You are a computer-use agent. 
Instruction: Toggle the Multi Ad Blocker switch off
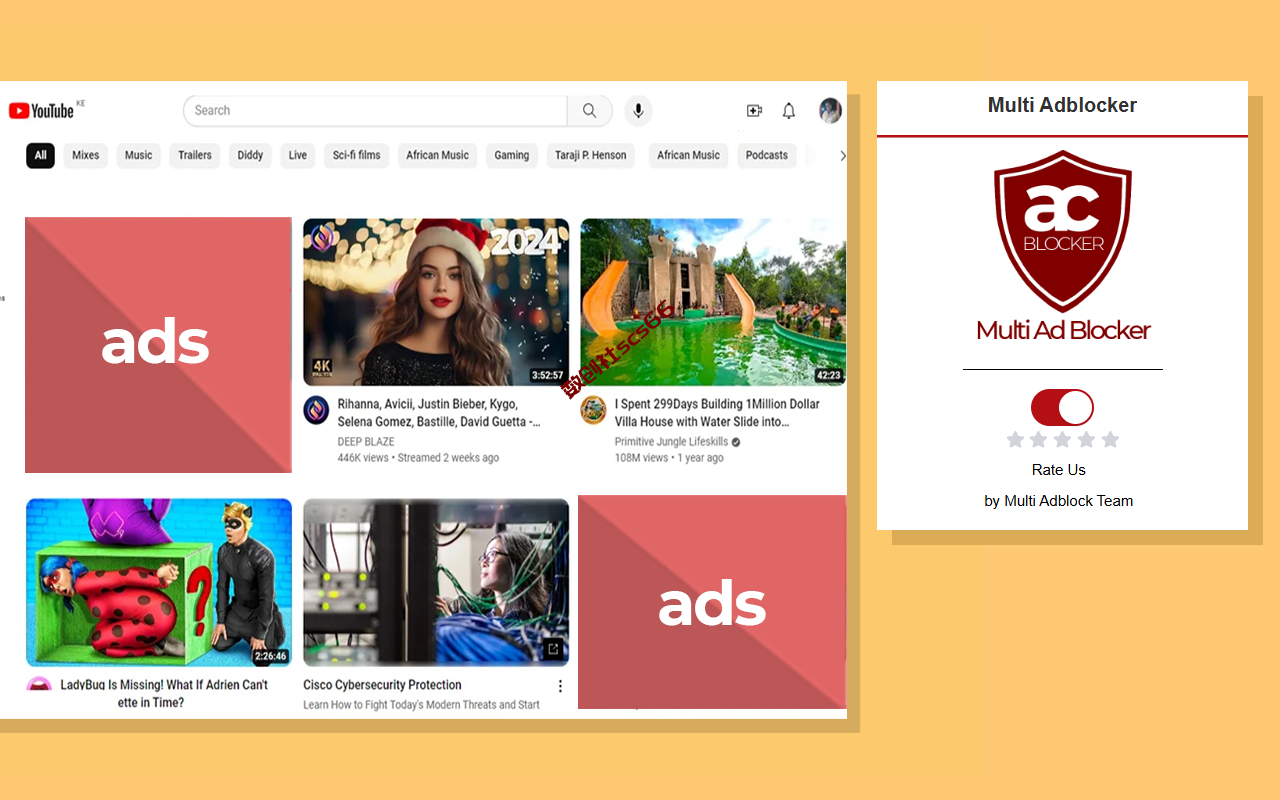click(1062, 408)
